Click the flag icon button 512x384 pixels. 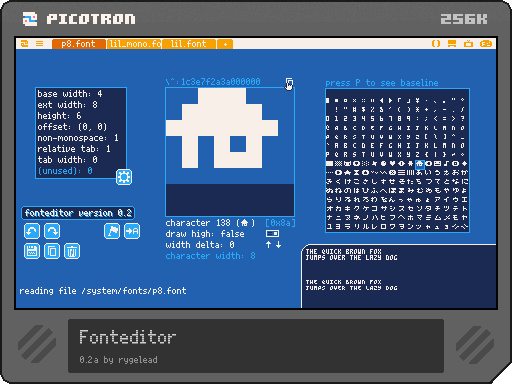(112, 231)
